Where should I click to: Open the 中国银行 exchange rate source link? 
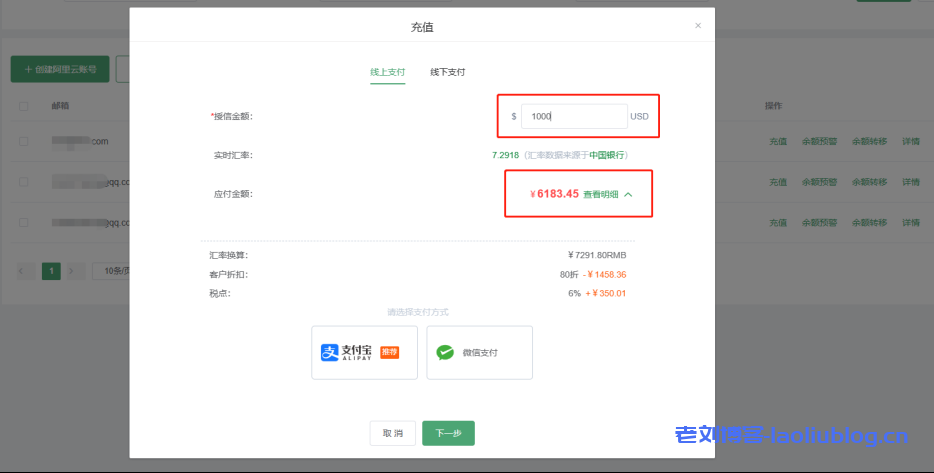coord(606,155)
